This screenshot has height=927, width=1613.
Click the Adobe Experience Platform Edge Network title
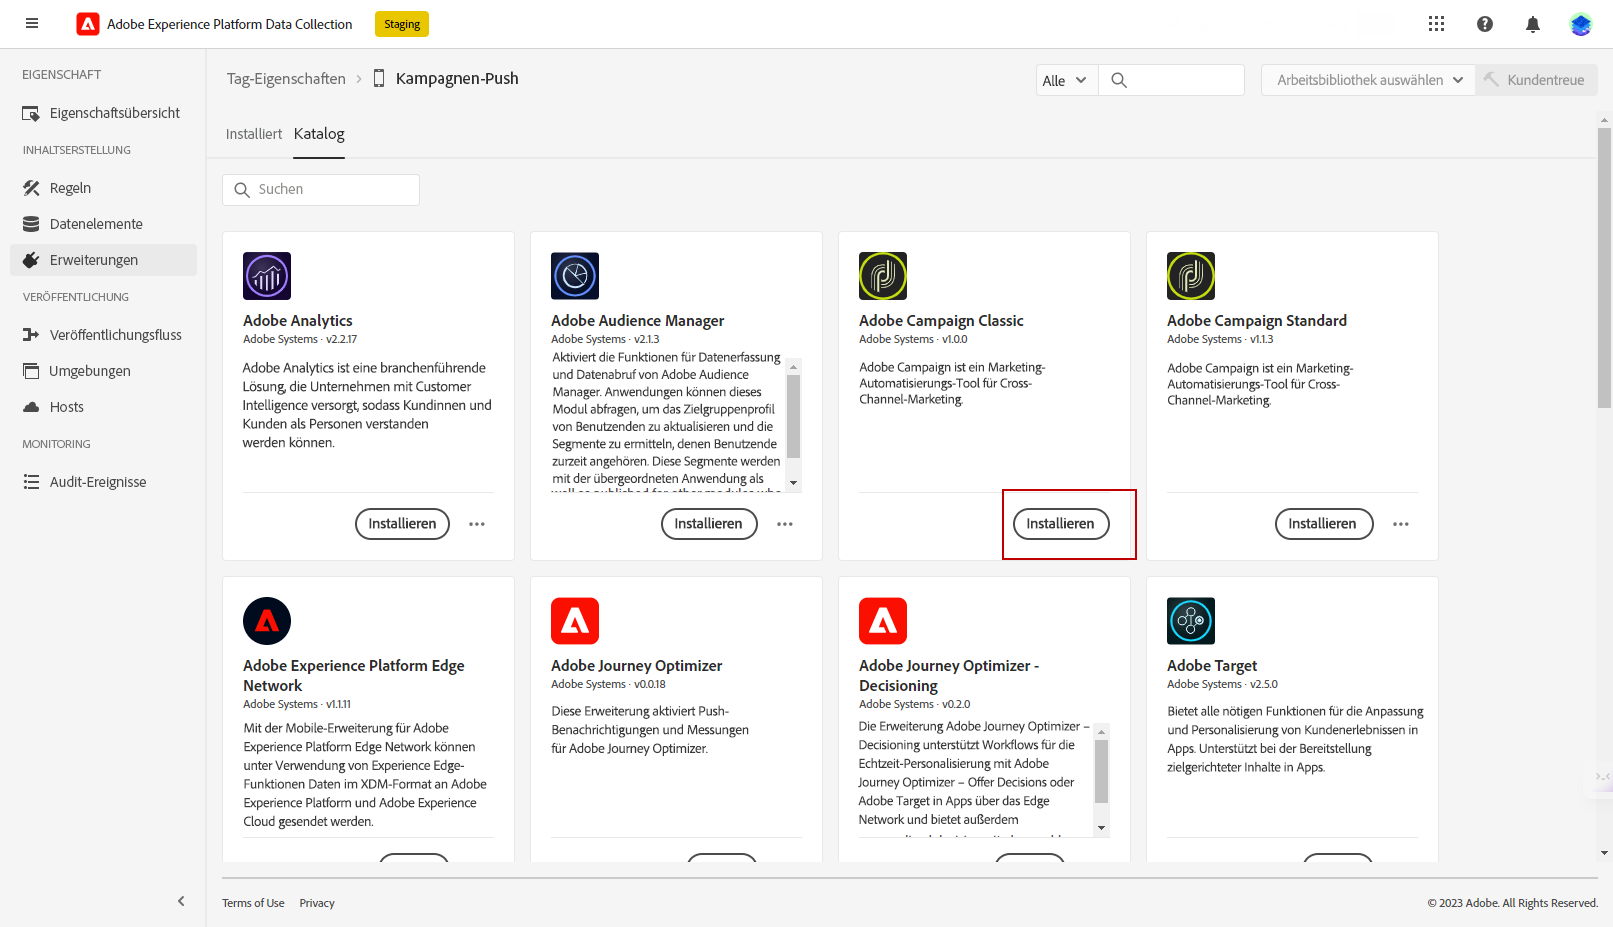pos(354,676)
